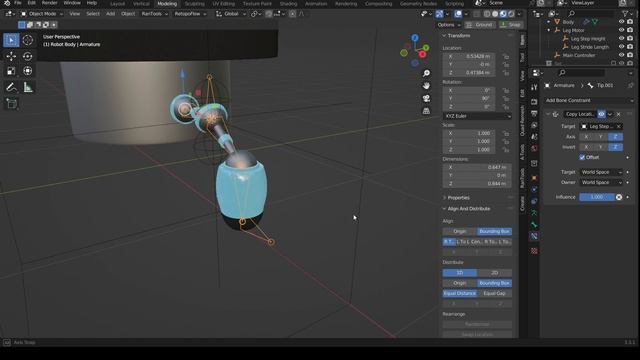The image size is (640, 360).
Task: Switch to the Sculpting workspace tab
Action: coord(195,4)
